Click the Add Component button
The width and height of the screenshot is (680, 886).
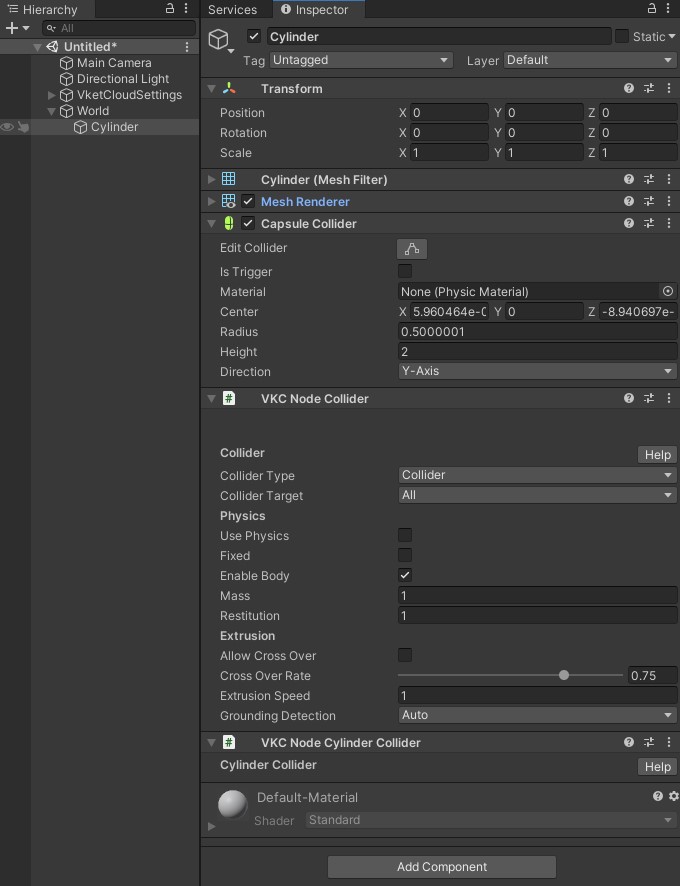[x=441, y=867]
